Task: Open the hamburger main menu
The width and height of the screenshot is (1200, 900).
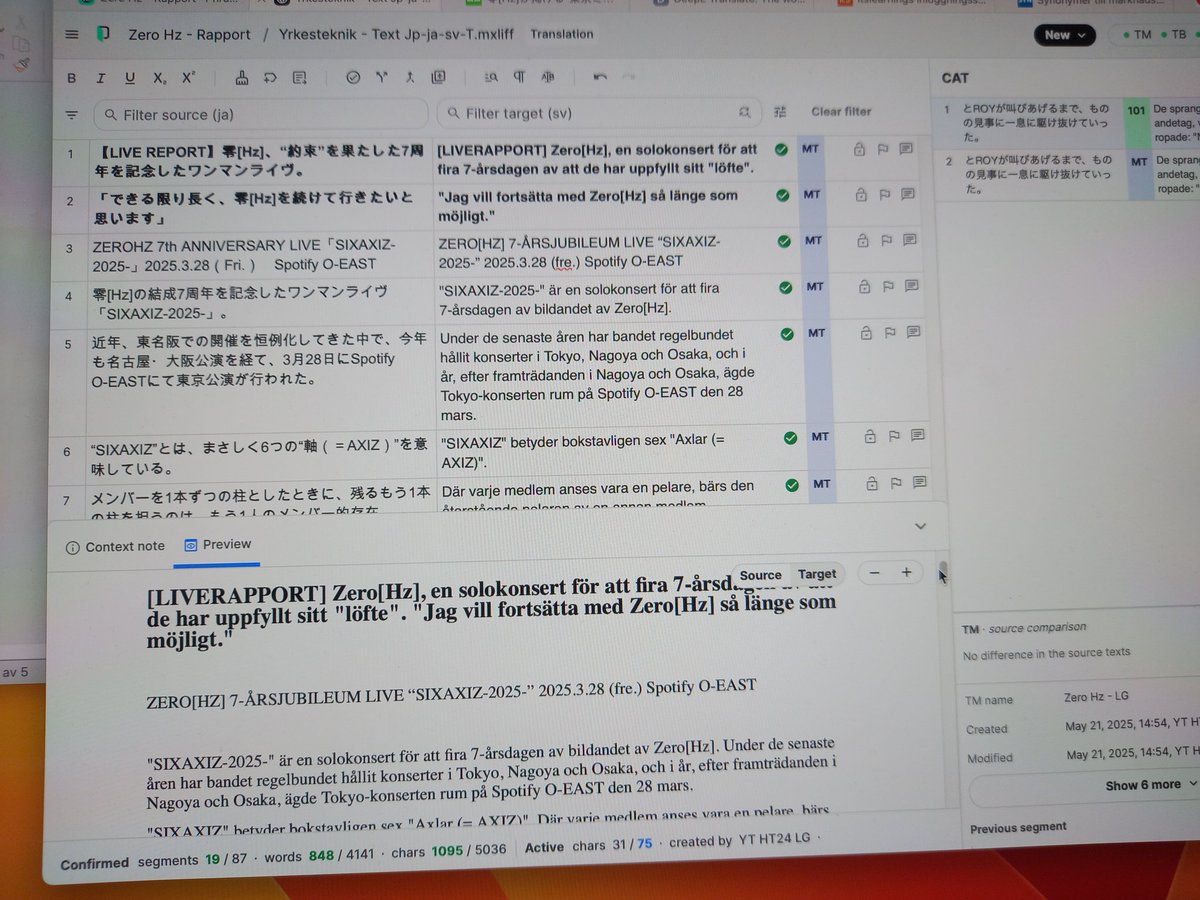Action: pyautogui.click(x=71, y=34)
